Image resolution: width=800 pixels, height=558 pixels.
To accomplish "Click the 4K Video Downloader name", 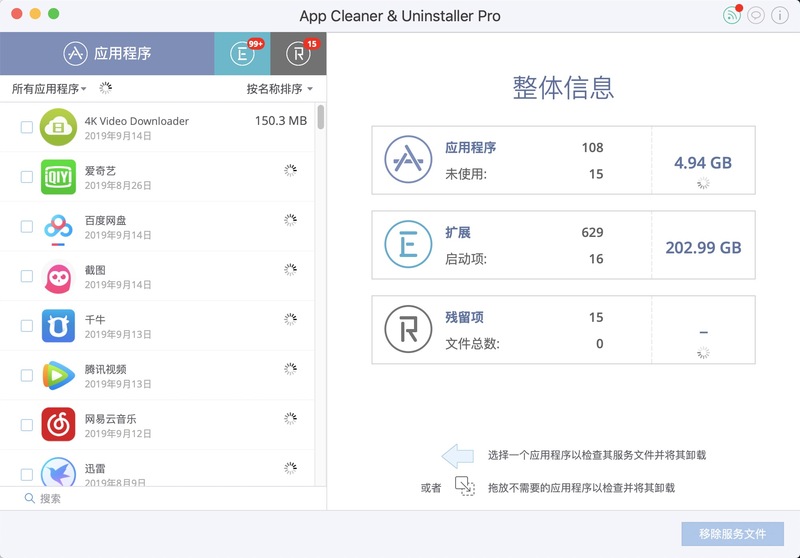I will tap(137, 121).
